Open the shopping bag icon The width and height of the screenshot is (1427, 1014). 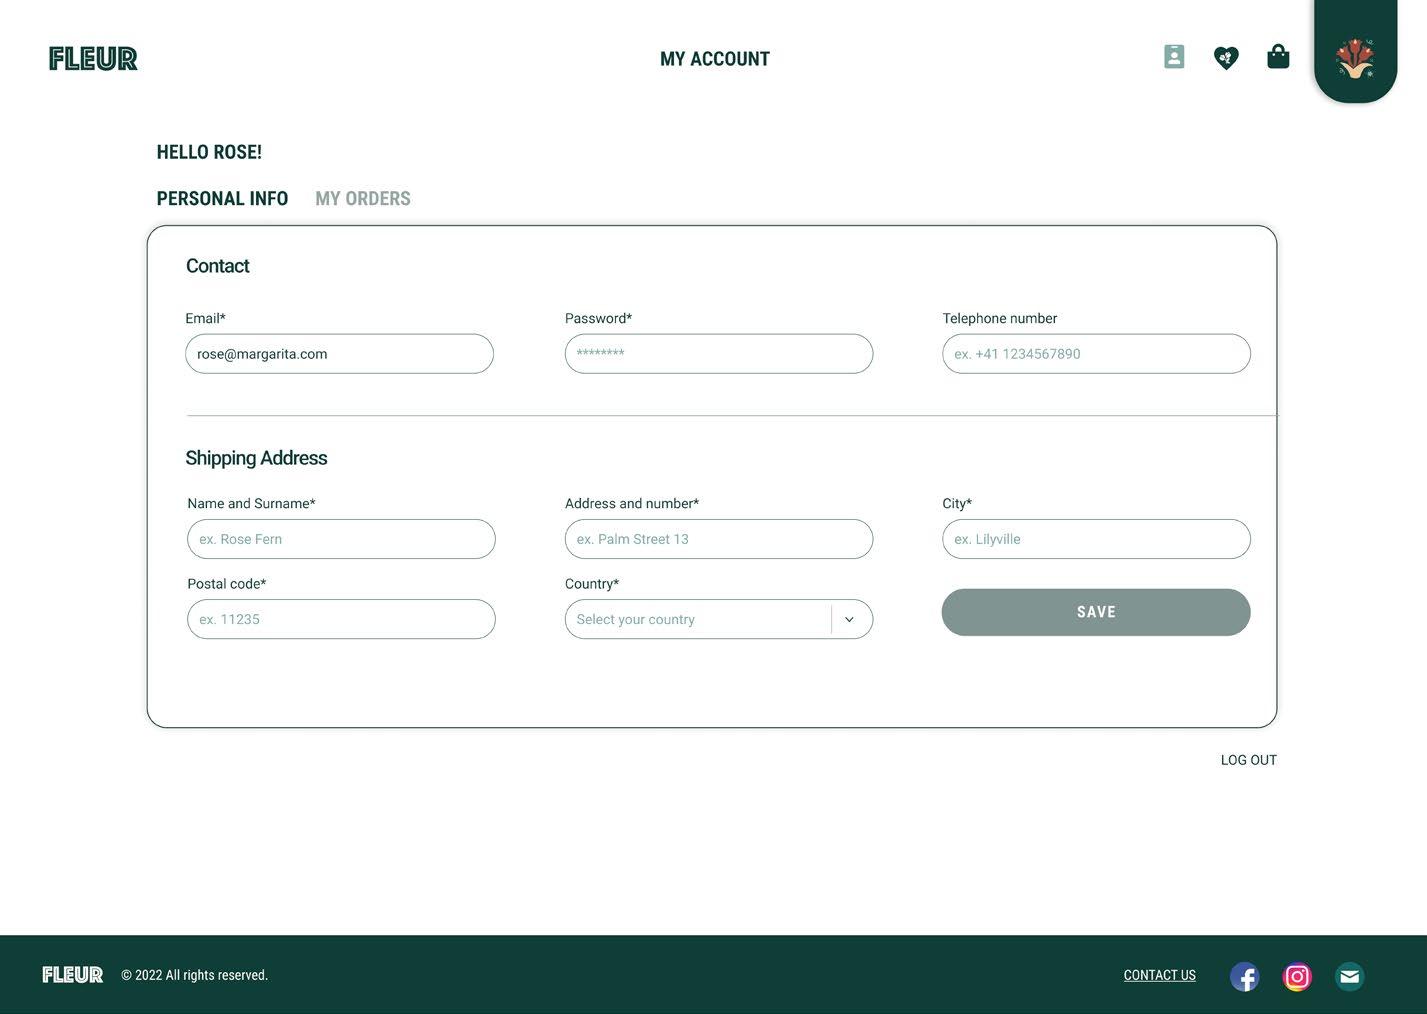point(1278,57)
